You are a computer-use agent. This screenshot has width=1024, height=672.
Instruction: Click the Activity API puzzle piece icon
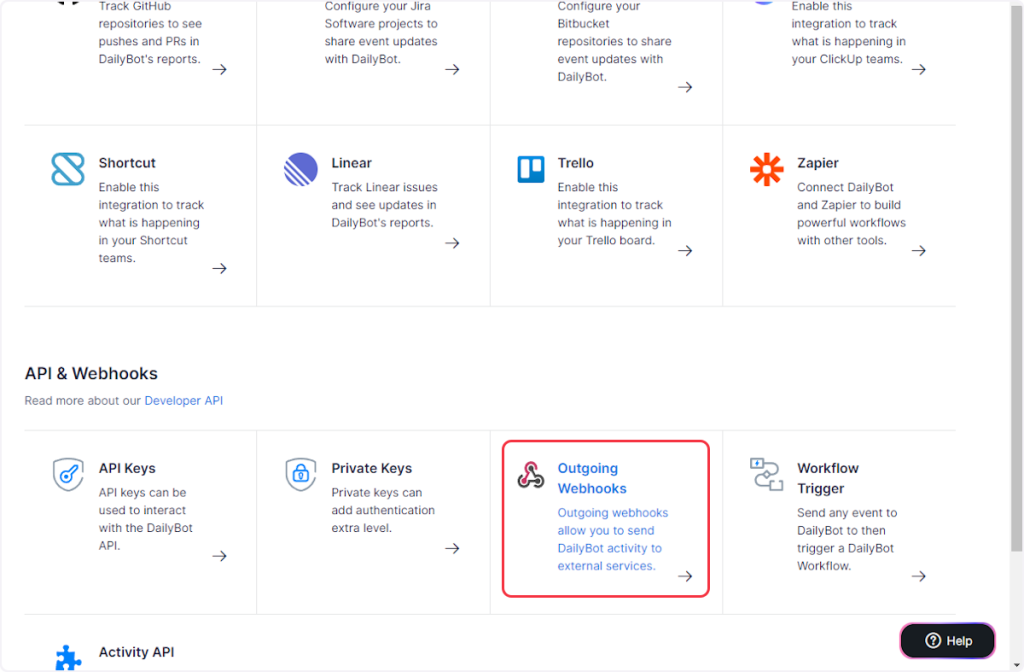(68, 657)
